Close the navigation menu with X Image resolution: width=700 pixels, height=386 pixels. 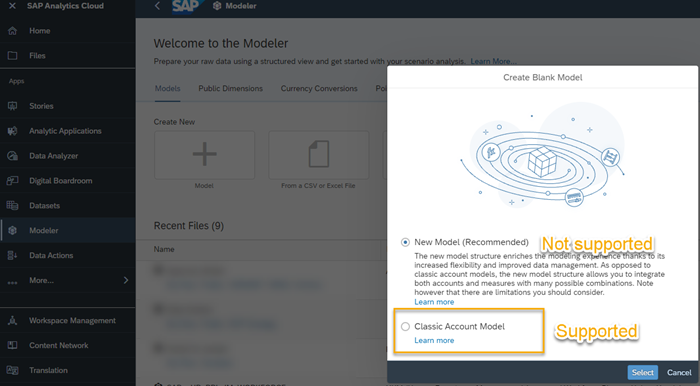(x=12, y=6)
